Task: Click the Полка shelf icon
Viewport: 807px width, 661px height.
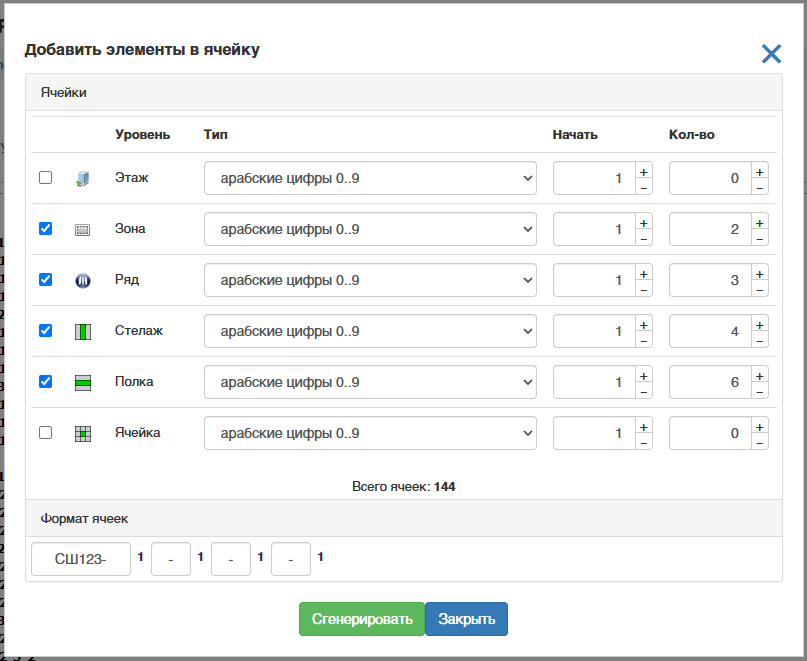Action: click(83, 382)
